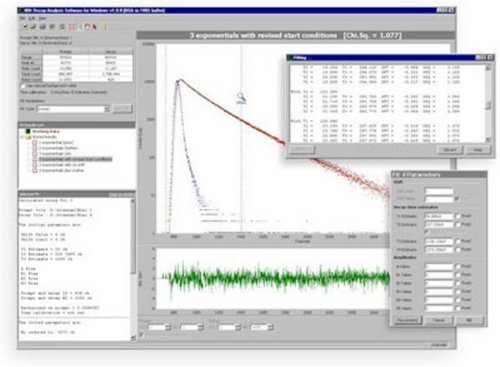500x367 pixels.
Task: Click the Working Data green icon
Action: (28, 132)
